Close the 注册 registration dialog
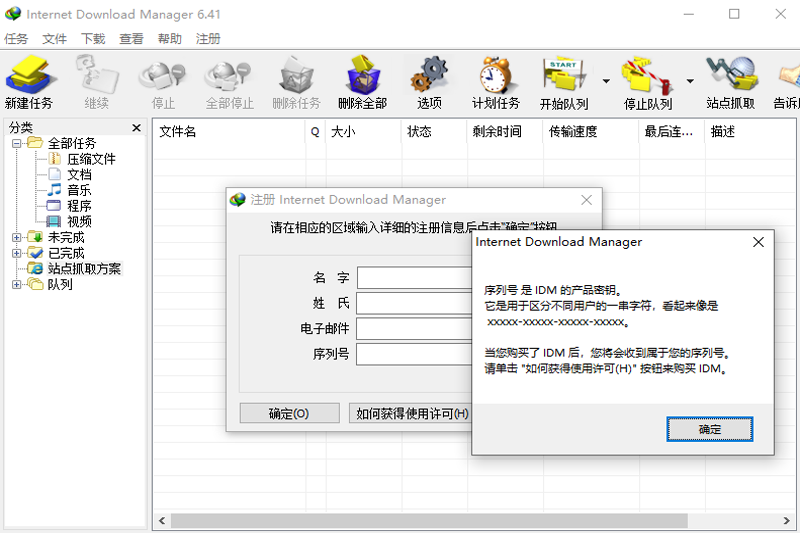 [587, 200]
